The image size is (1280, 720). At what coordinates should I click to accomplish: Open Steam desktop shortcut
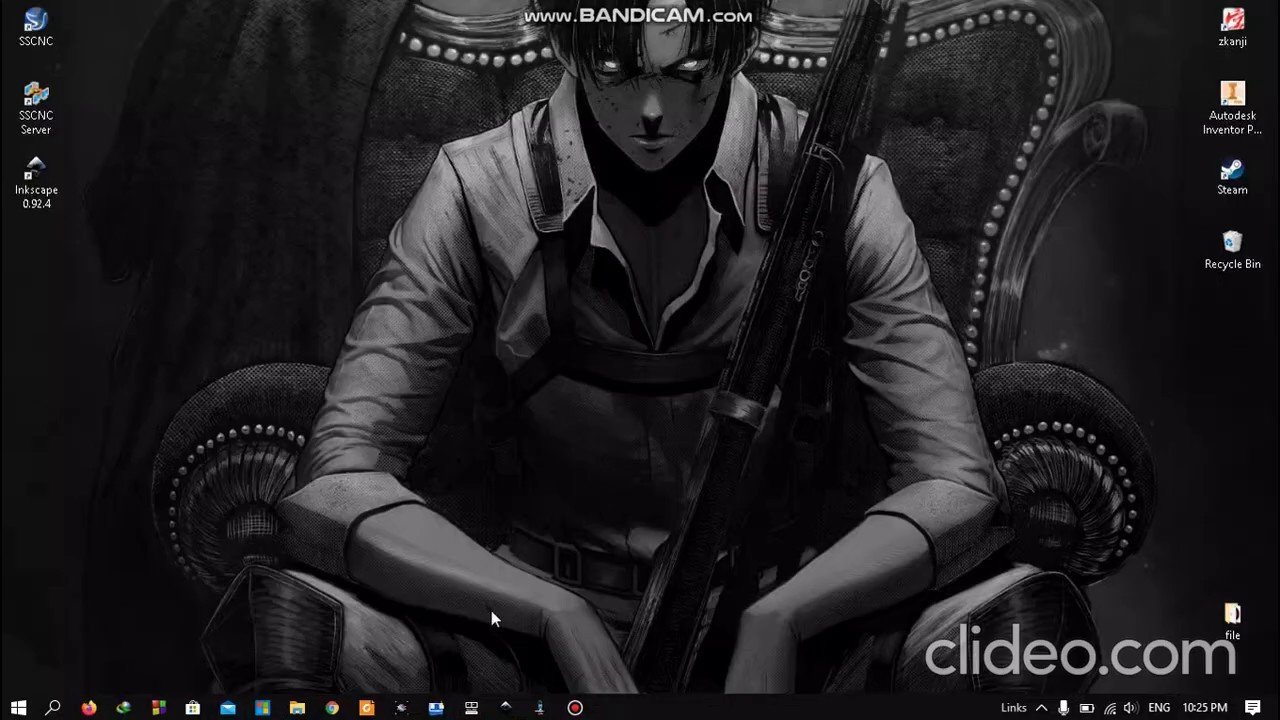click(x=1232, y=176)
